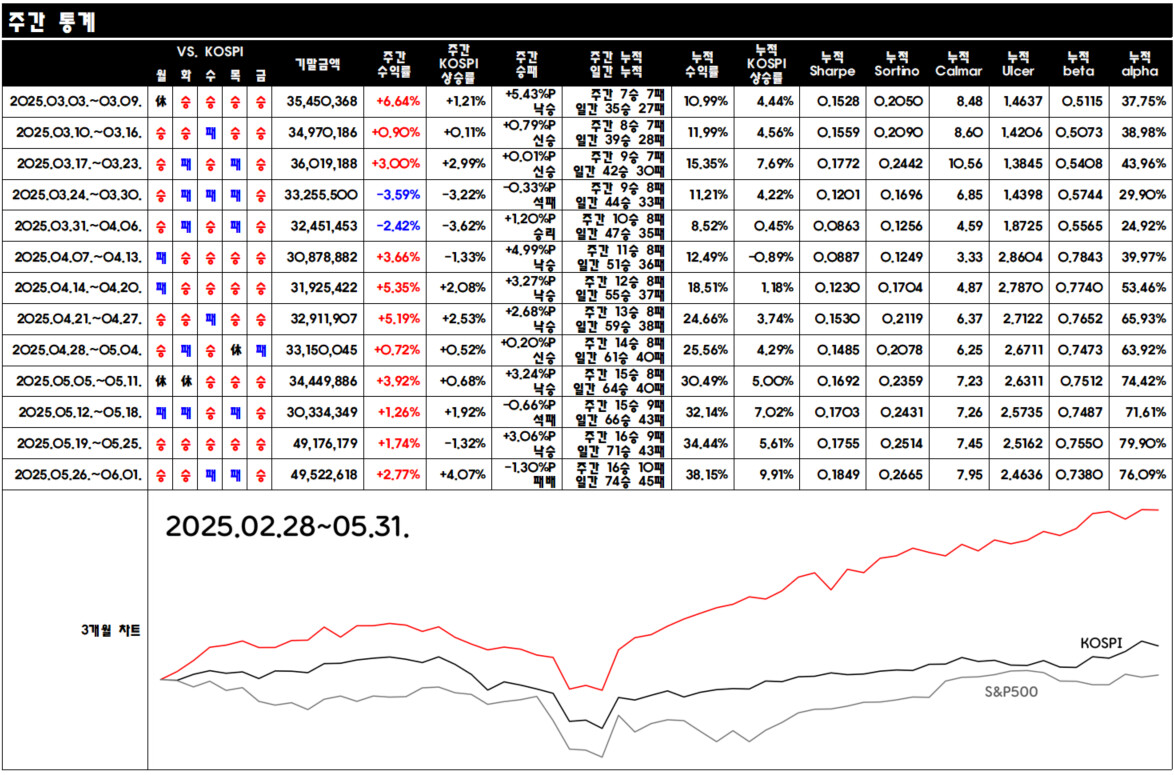The image size is (1174, 775).
Task: Click the 2025.05.05.~05.11. week label
Action: (x=75, y=381)
